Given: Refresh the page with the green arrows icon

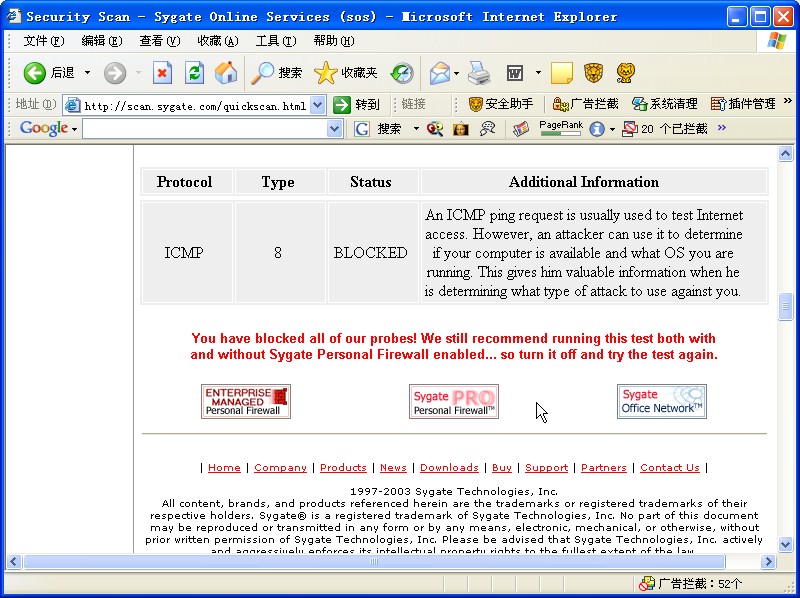Looking at the screenshot, I should coord(194,73).
